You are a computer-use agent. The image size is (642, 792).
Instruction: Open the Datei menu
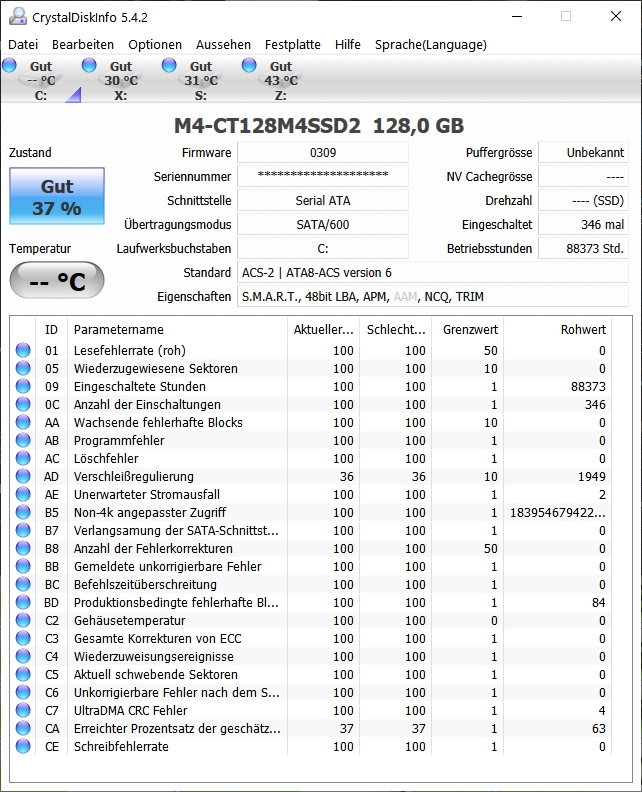tap(23, 44)
